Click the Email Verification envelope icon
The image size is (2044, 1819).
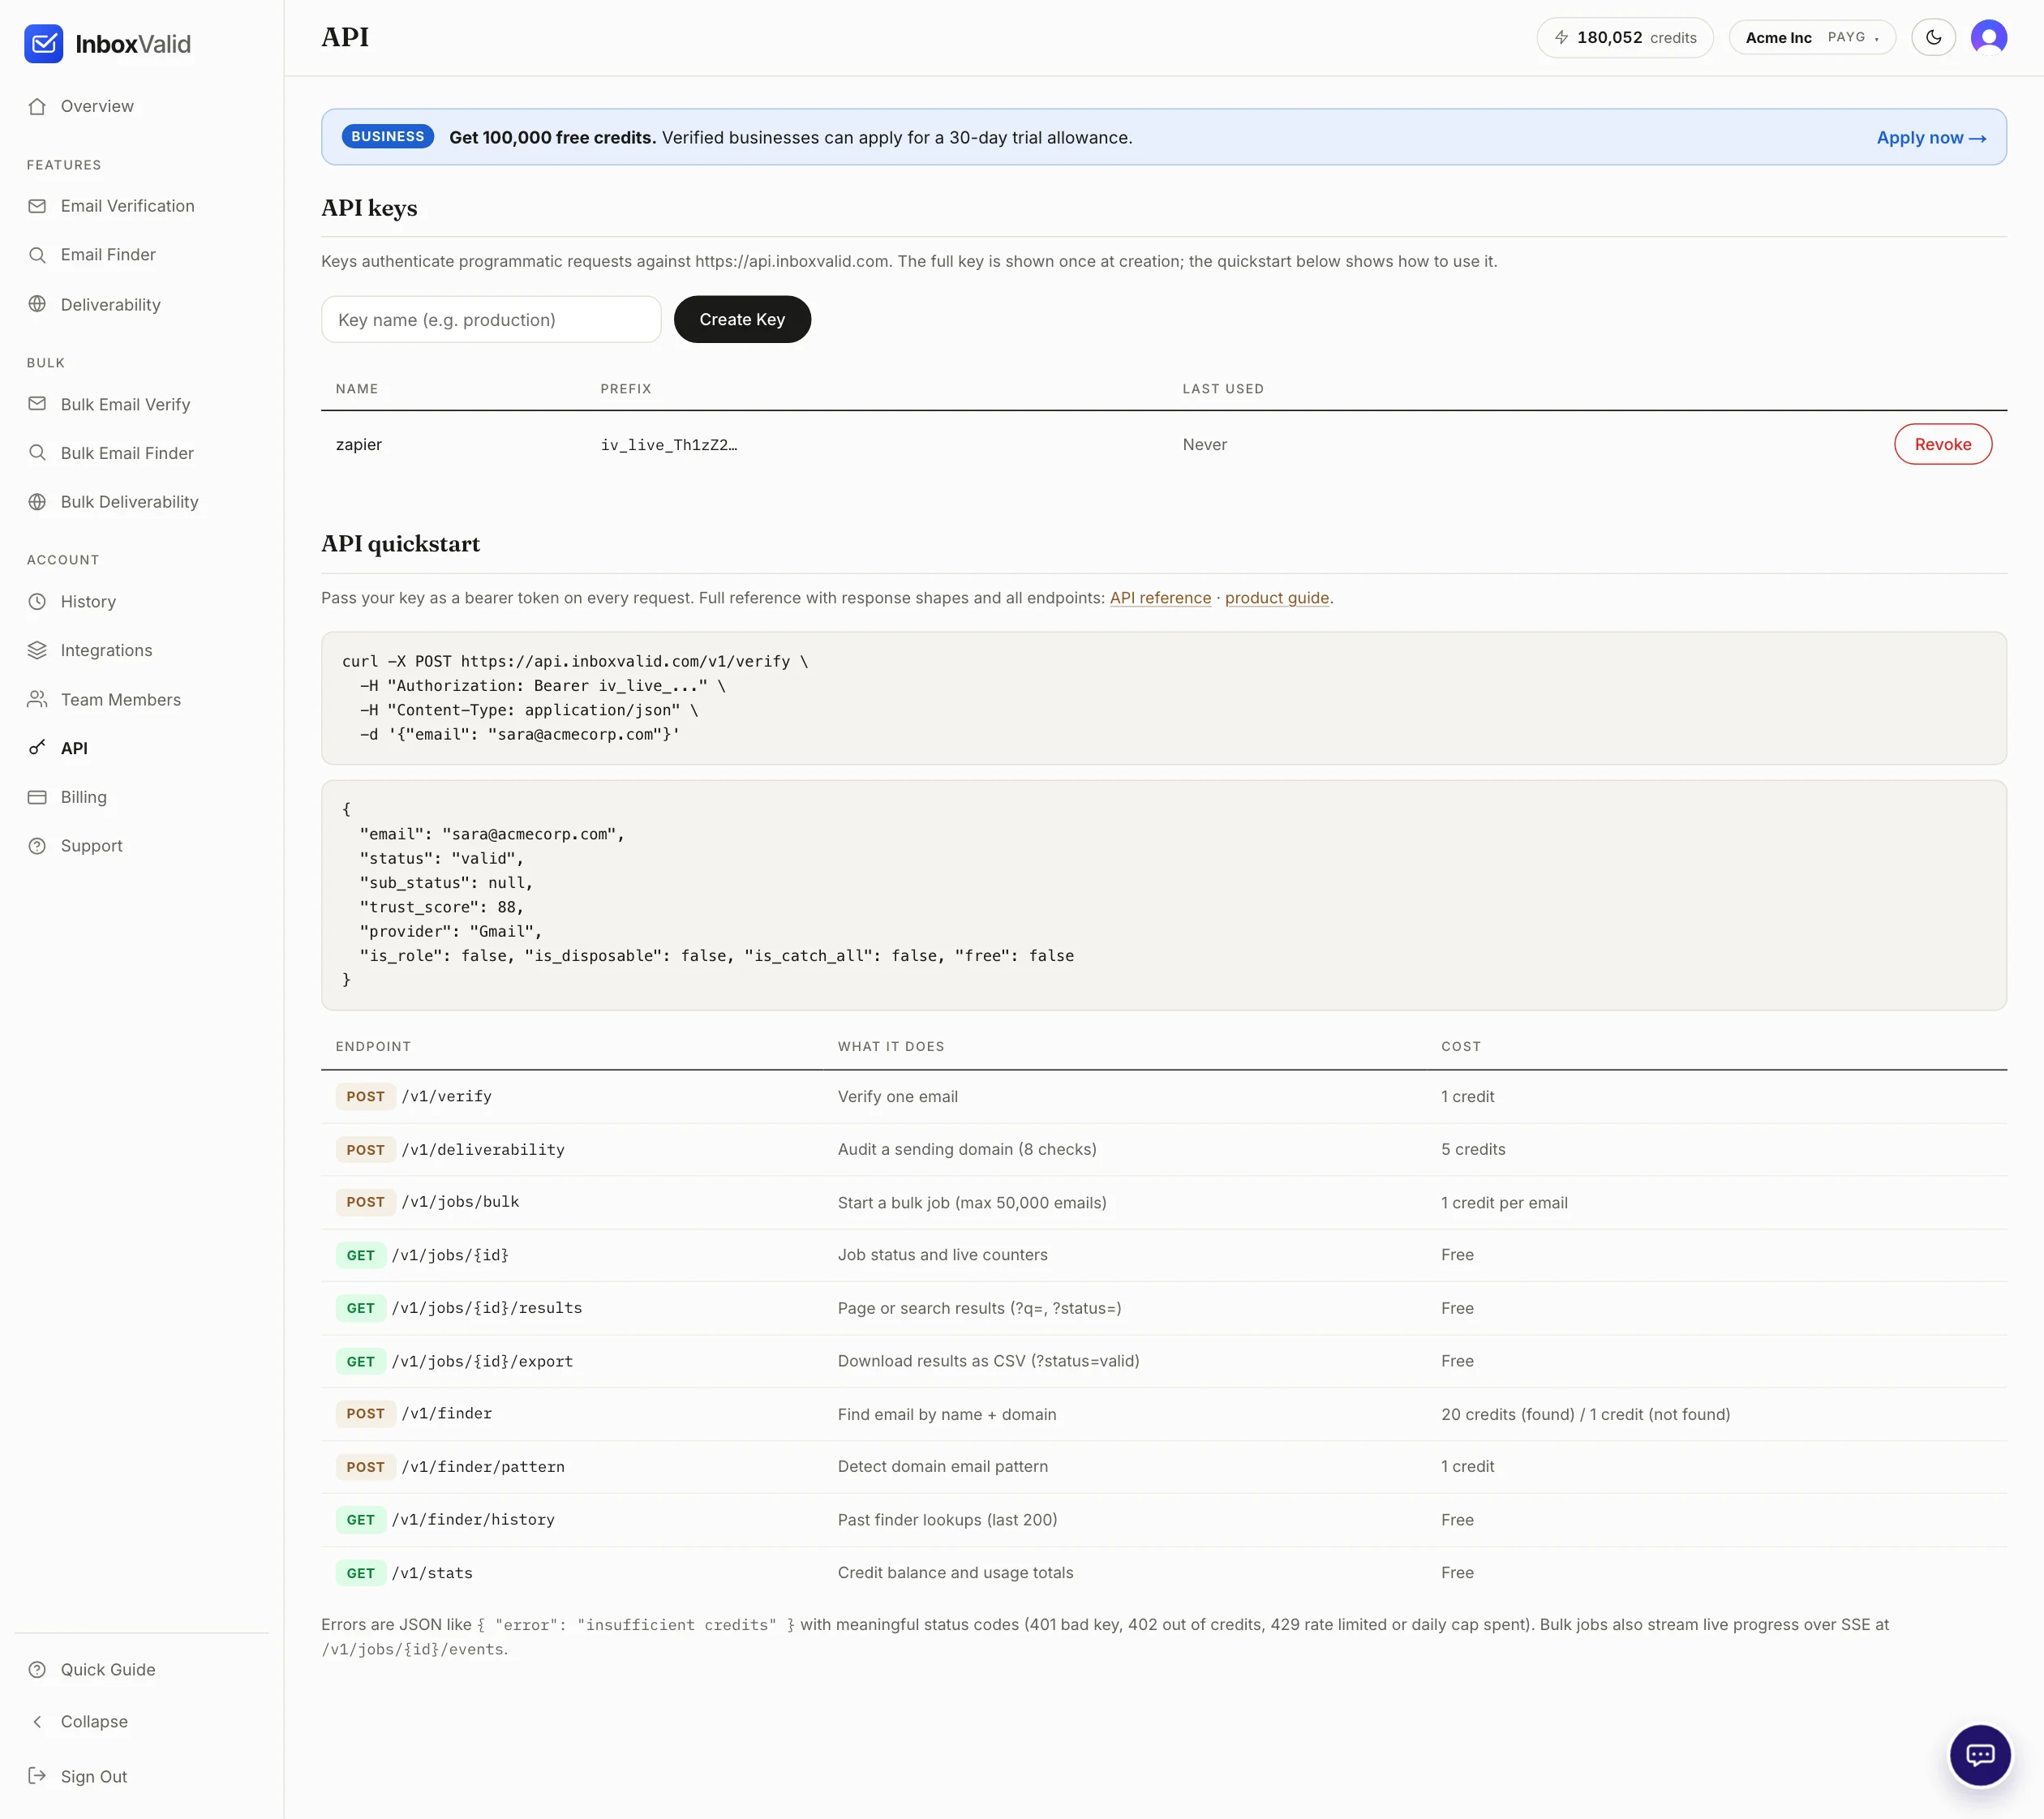[x=37, y=206]
